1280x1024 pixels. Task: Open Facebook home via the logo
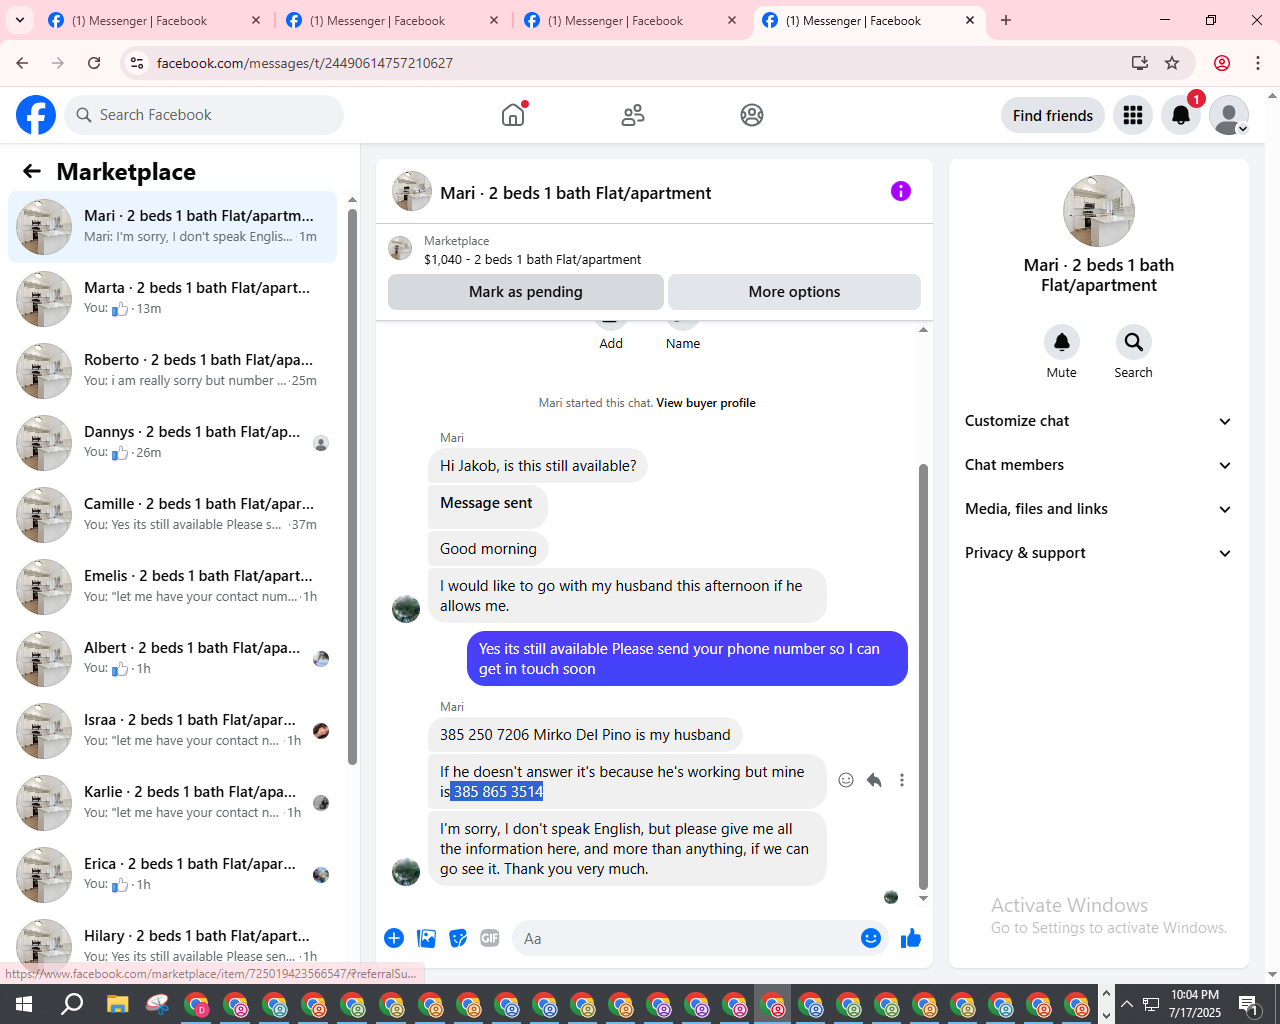click(36, 115)
